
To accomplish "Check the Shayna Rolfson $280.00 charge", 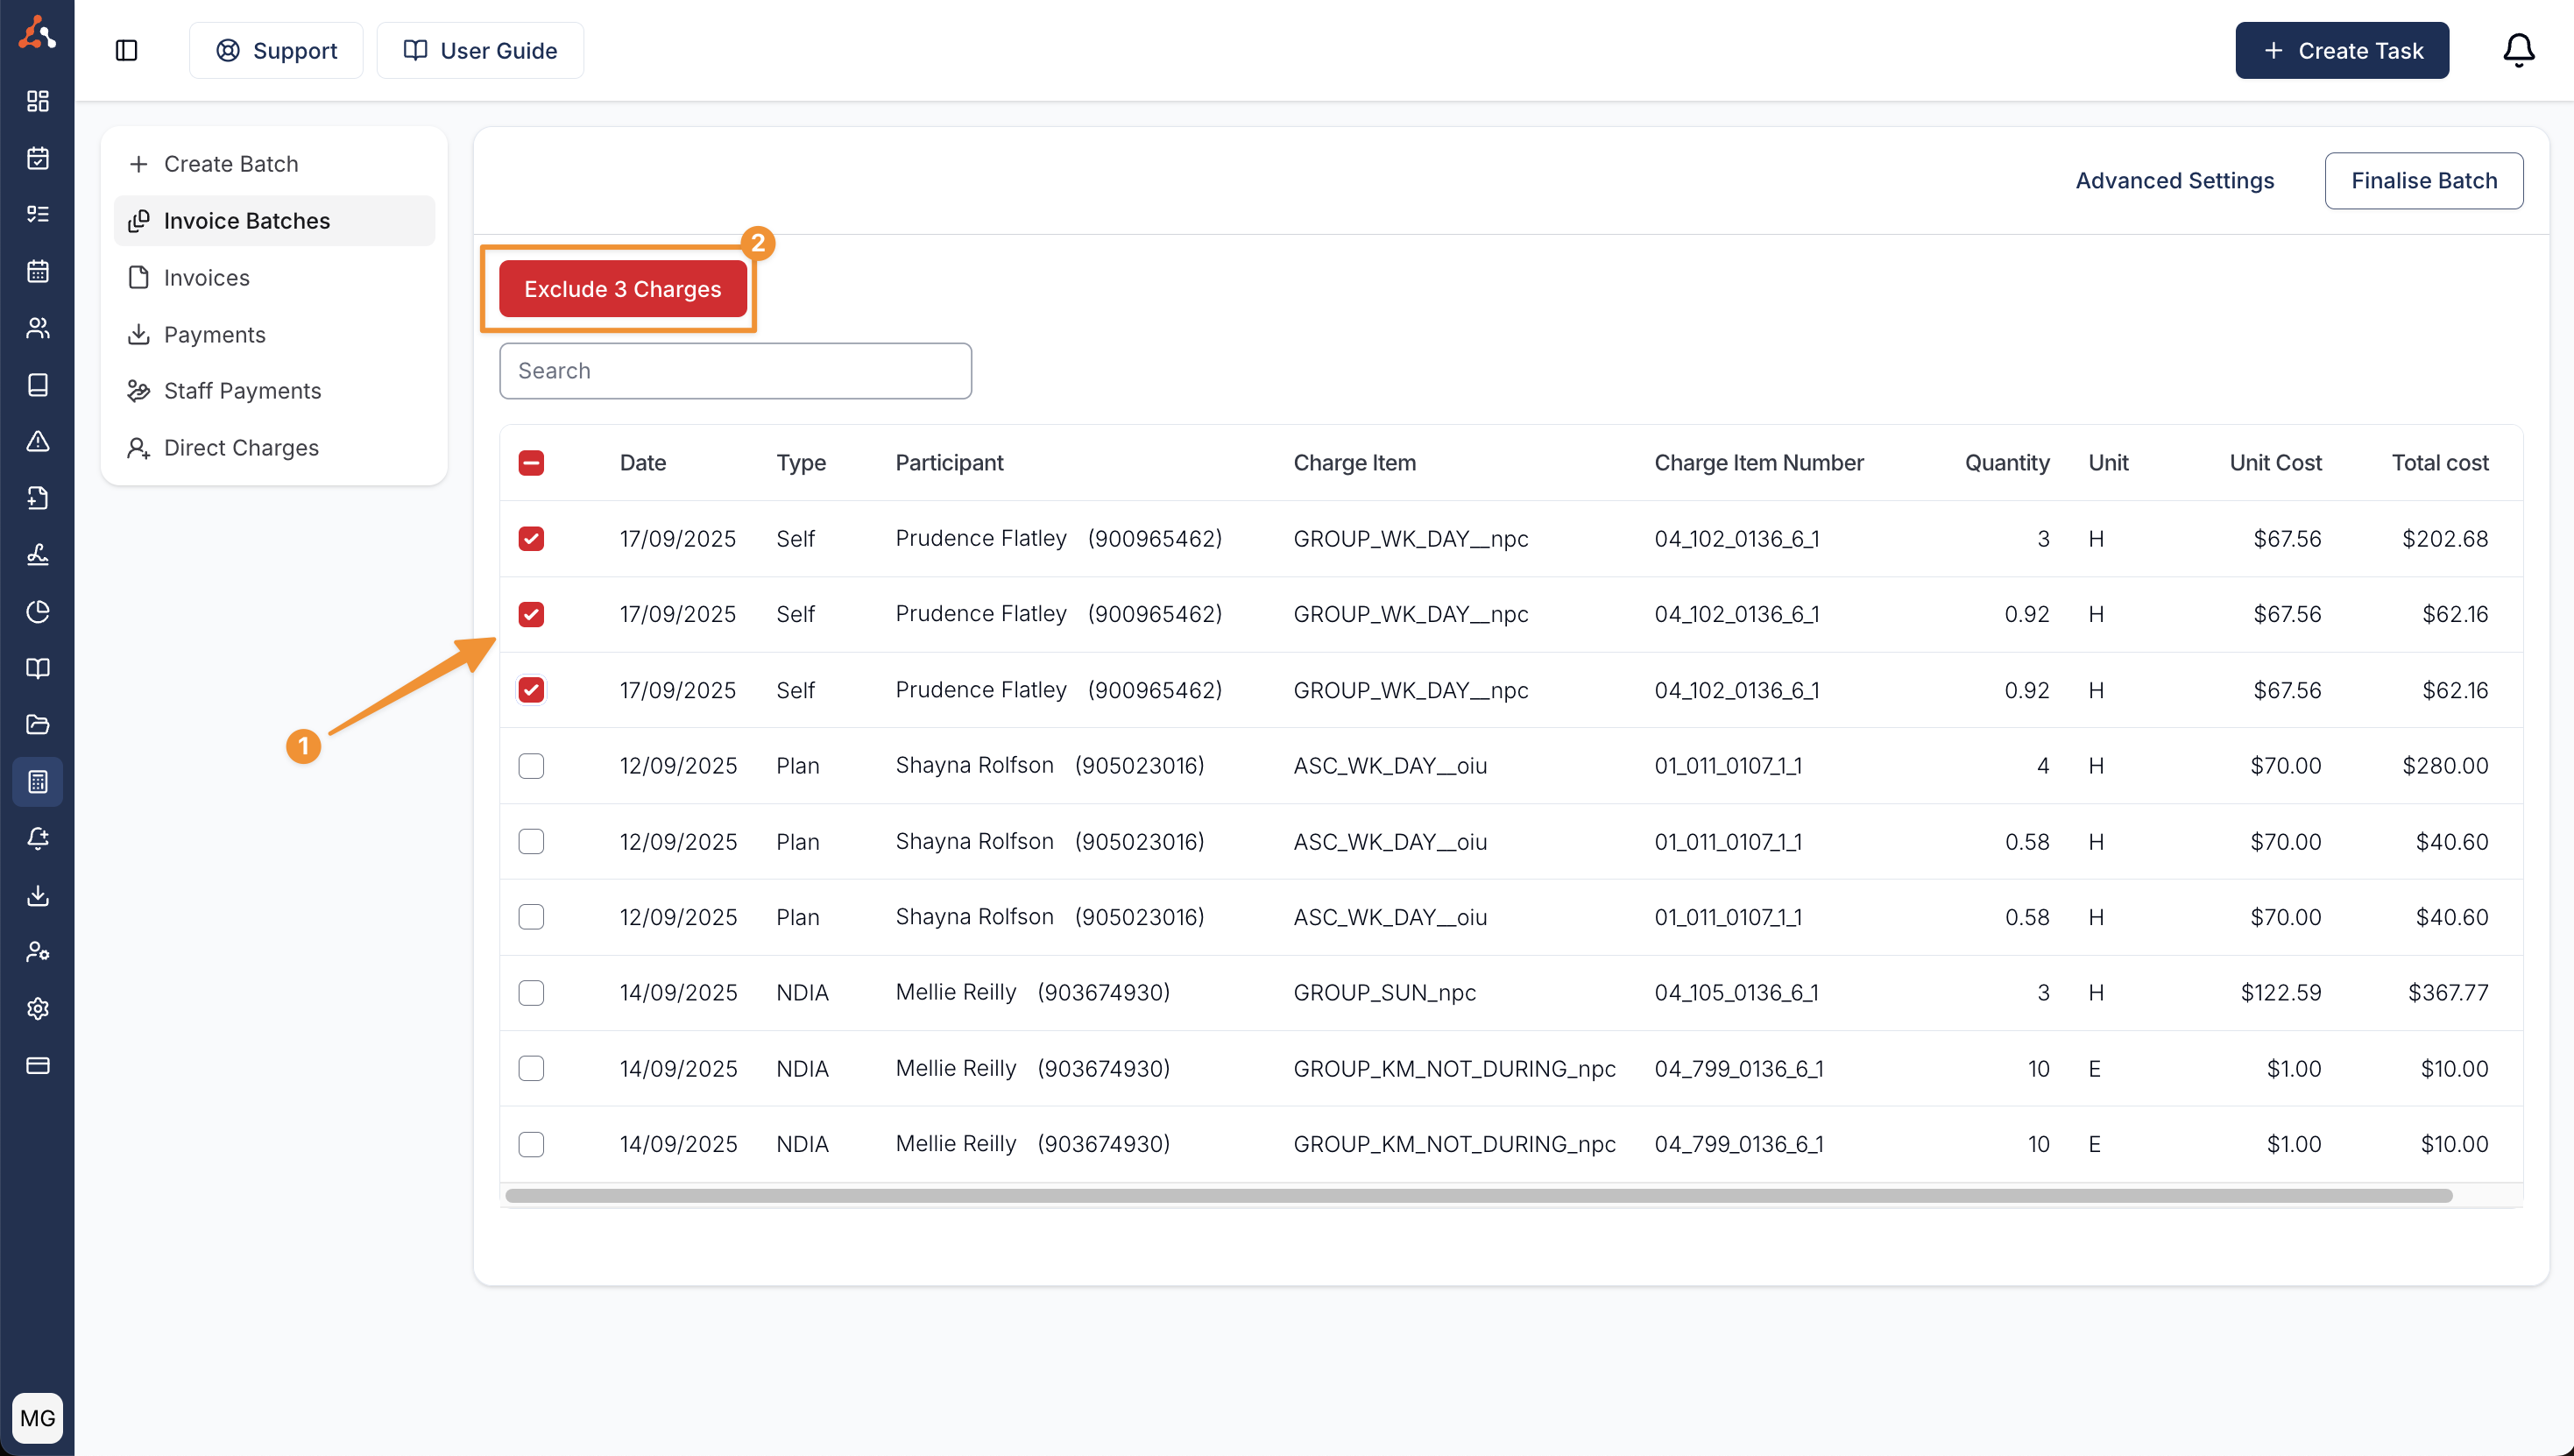I will coord(531,766).
